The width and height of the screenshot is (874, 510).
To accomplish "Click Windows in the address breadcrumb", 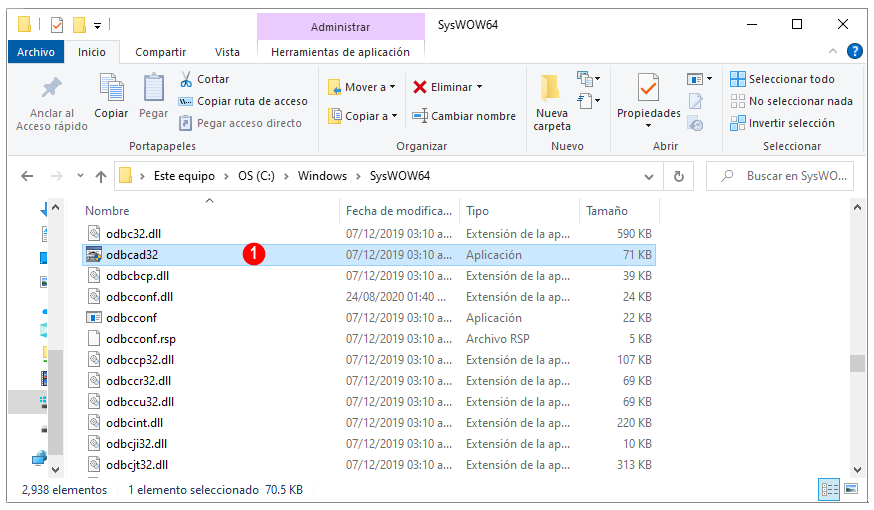I will coord(322,176).
